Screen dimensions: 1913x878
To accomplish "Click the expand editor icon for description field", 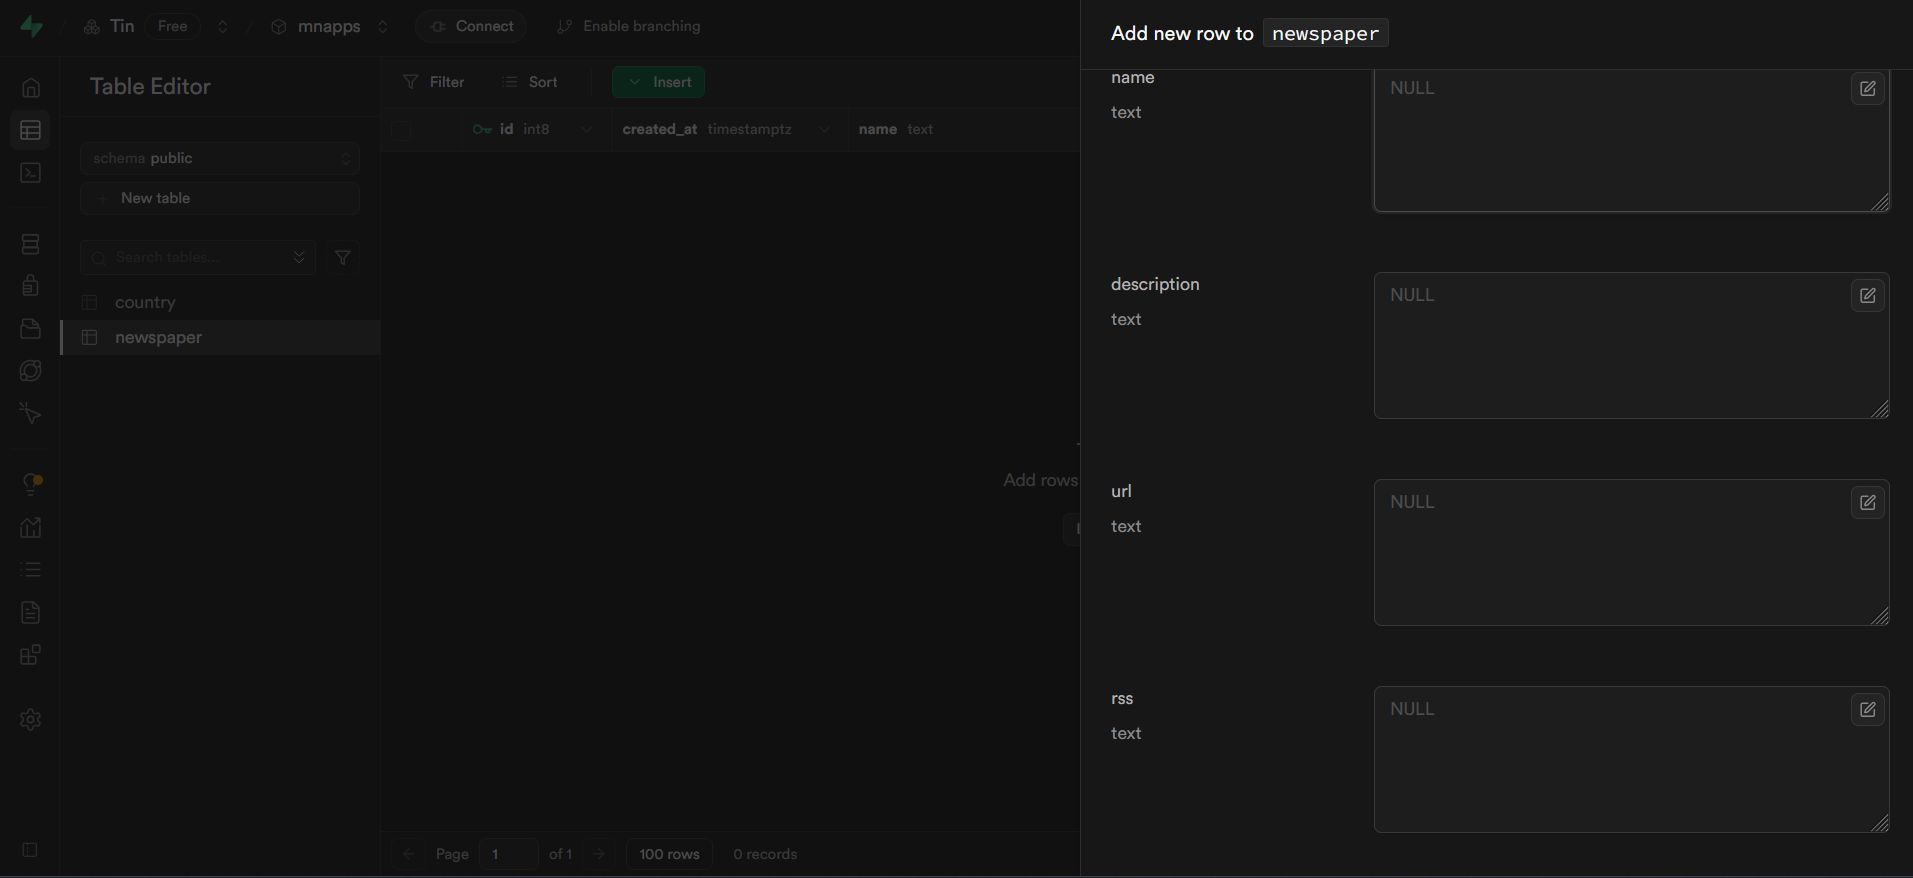I will (1867, 296).
